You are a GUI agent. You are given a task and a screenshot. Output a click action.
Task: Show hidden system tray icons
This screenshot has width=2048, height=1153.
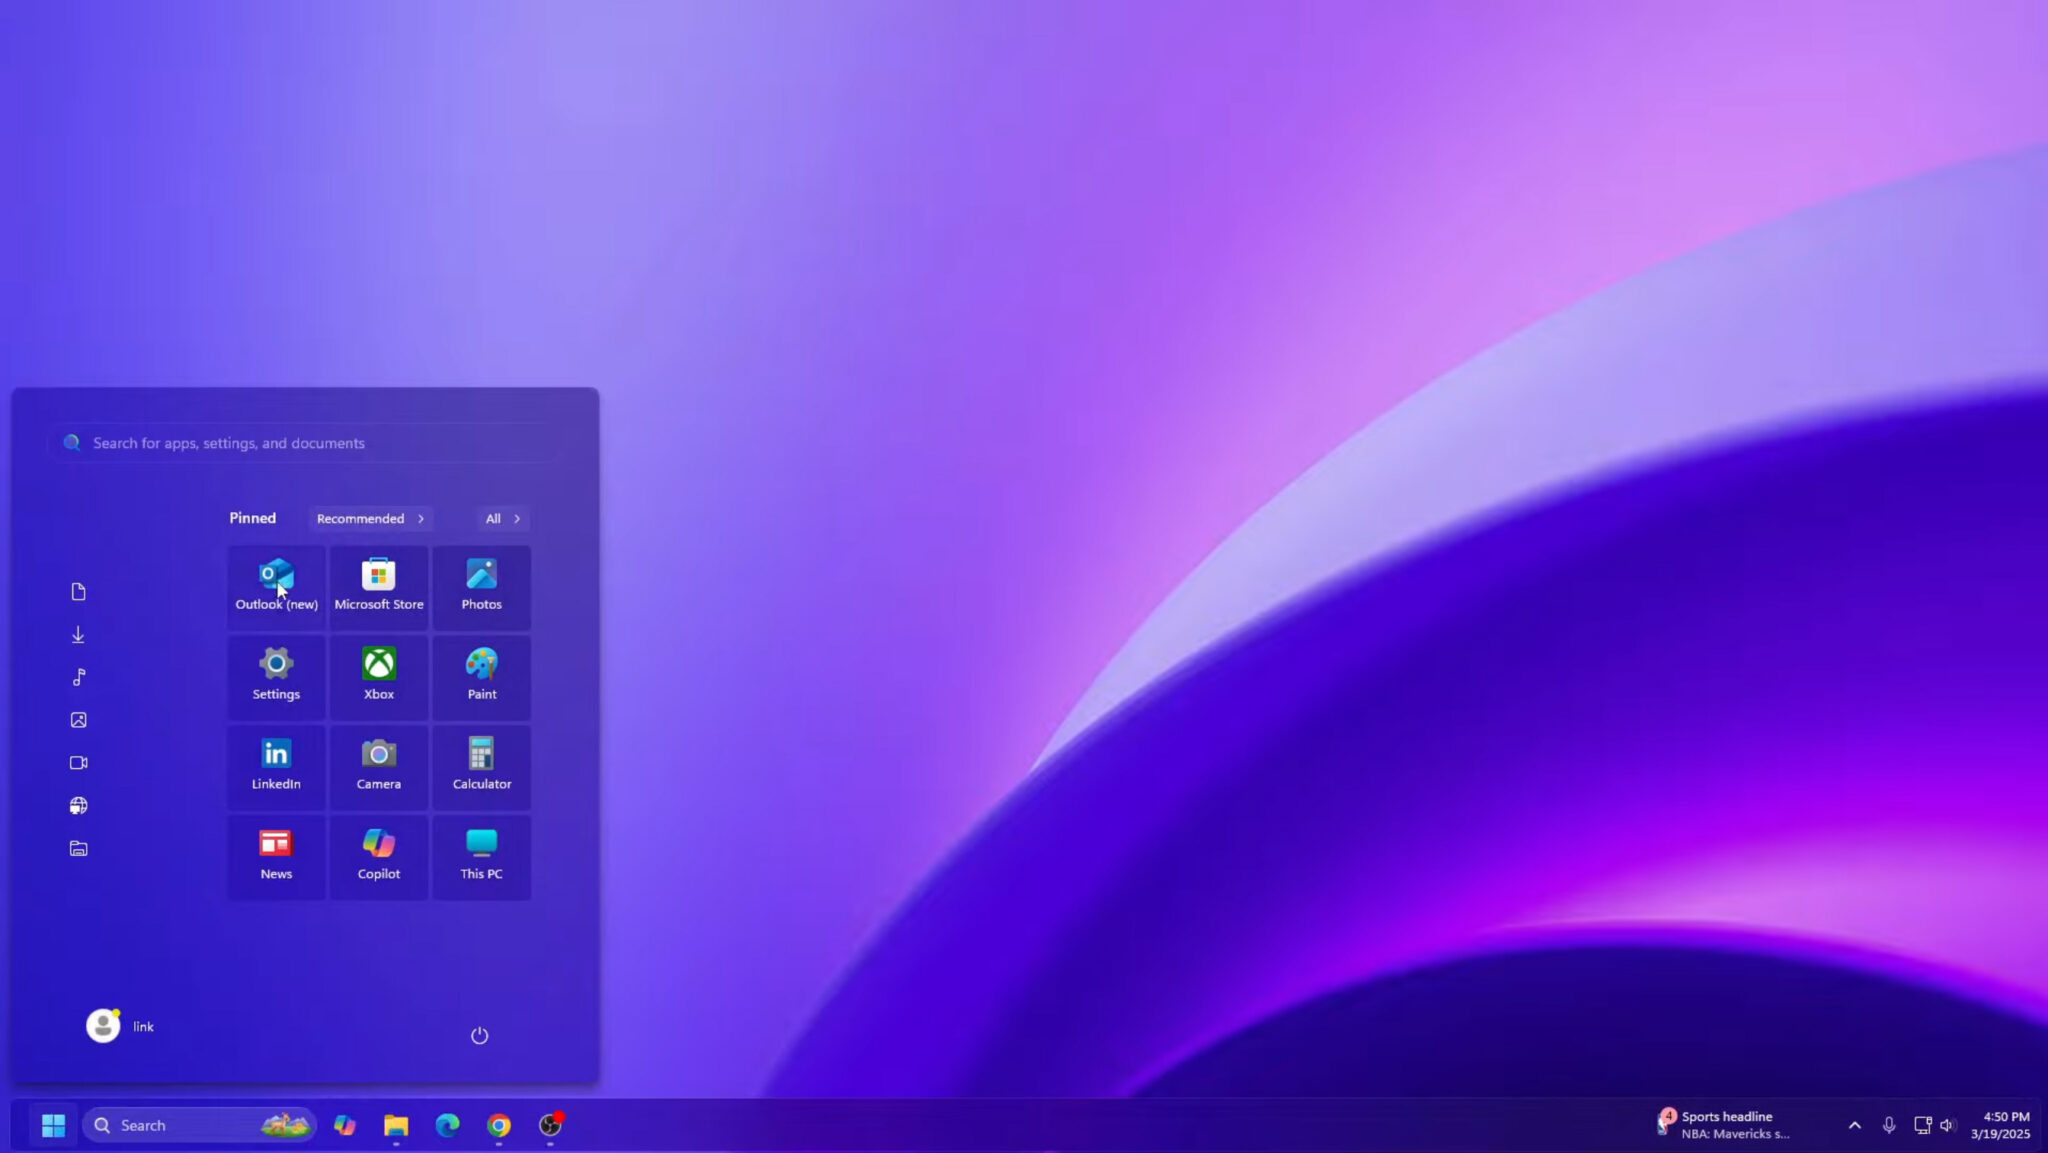(1855, 1124)
